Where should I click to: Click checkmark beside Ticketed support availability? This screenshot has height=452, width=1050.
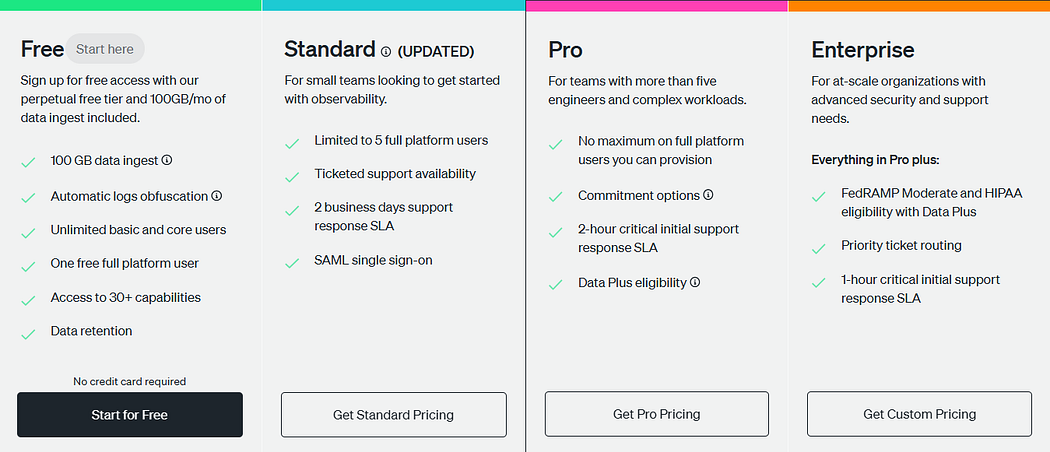[292, 176]
